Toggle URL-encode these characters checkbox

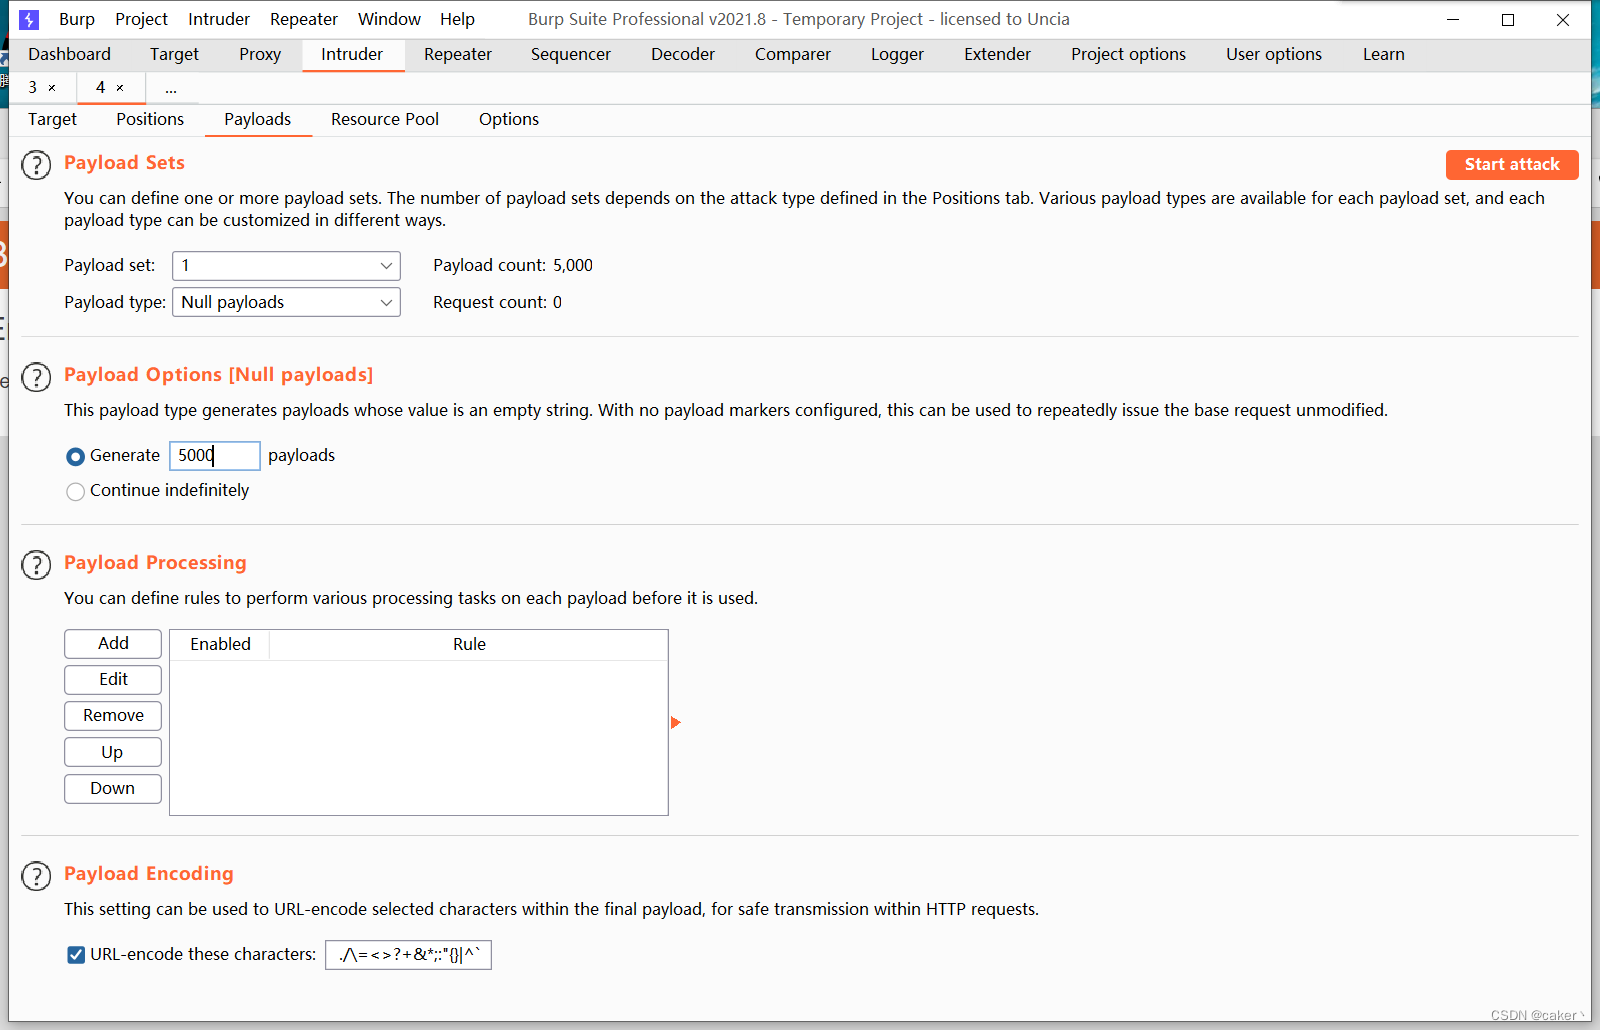[76, 955]
